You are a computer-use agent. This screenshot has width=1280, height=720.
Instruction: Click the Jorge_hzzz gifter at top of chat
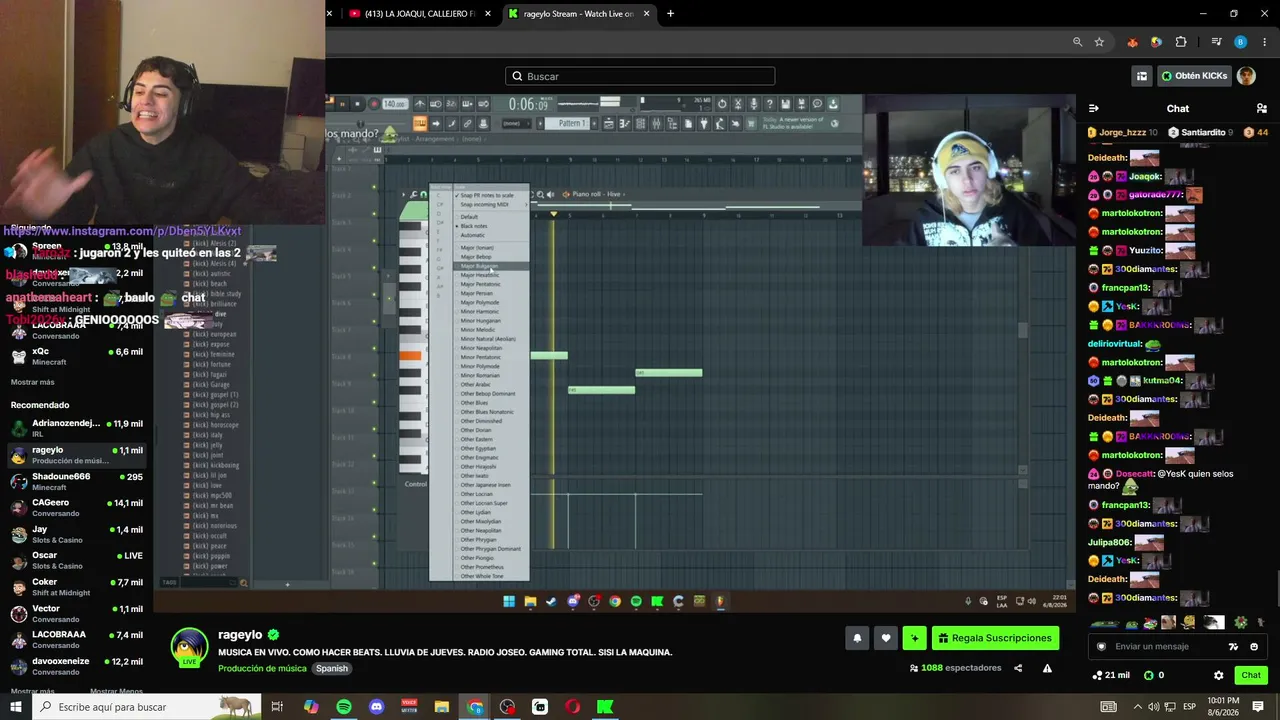coord(1122,132)
